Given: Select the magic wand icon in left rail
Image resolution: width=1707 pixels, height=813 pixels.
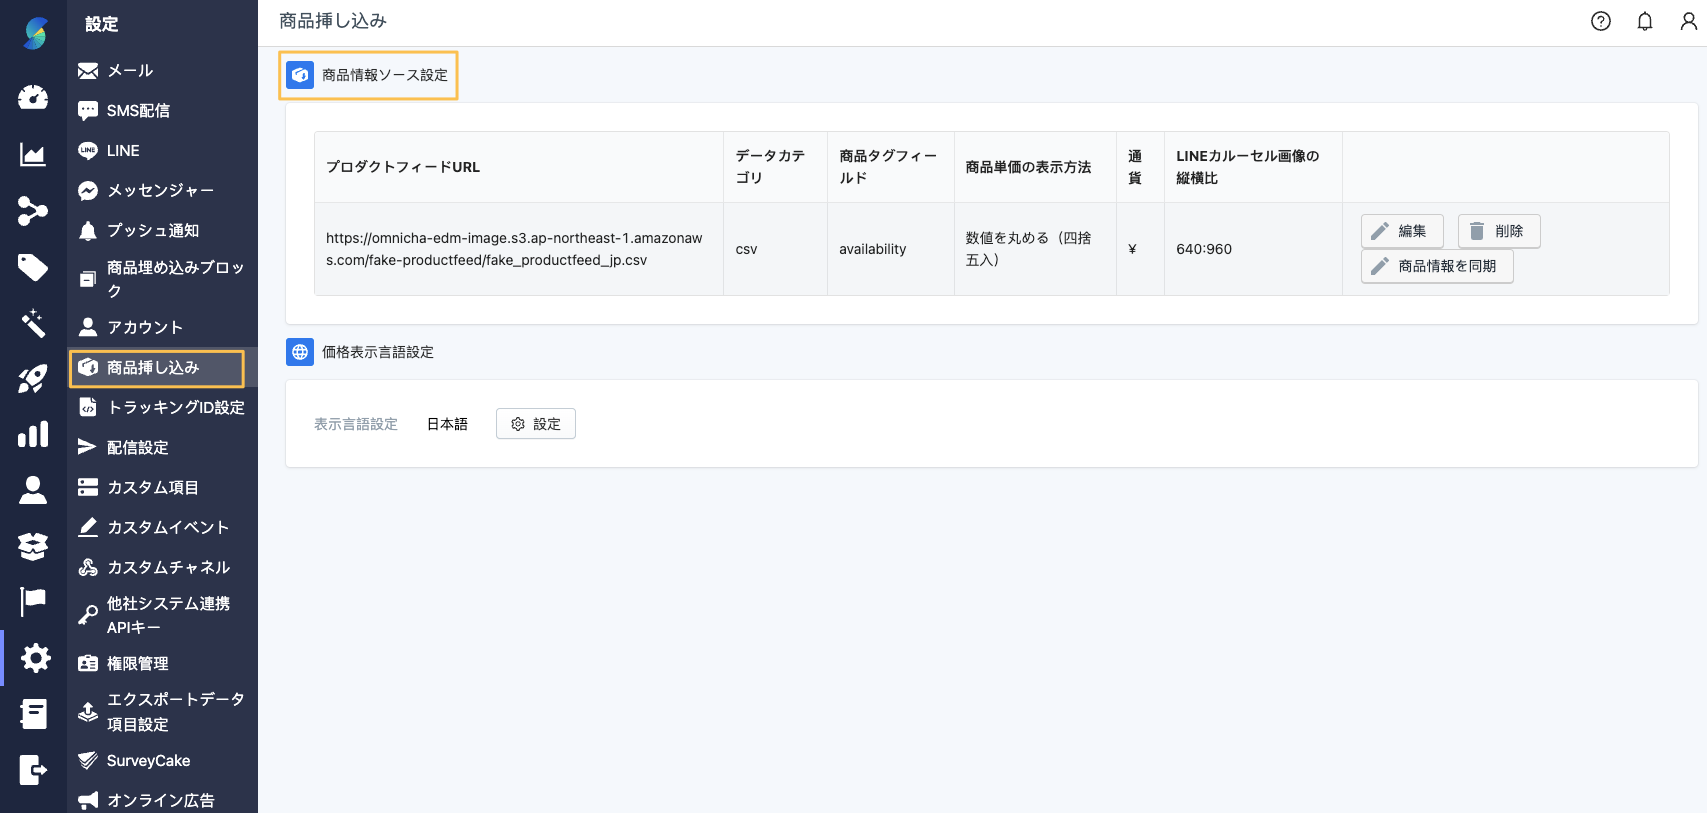Looking at the screenshot, I should pos(33,323).
